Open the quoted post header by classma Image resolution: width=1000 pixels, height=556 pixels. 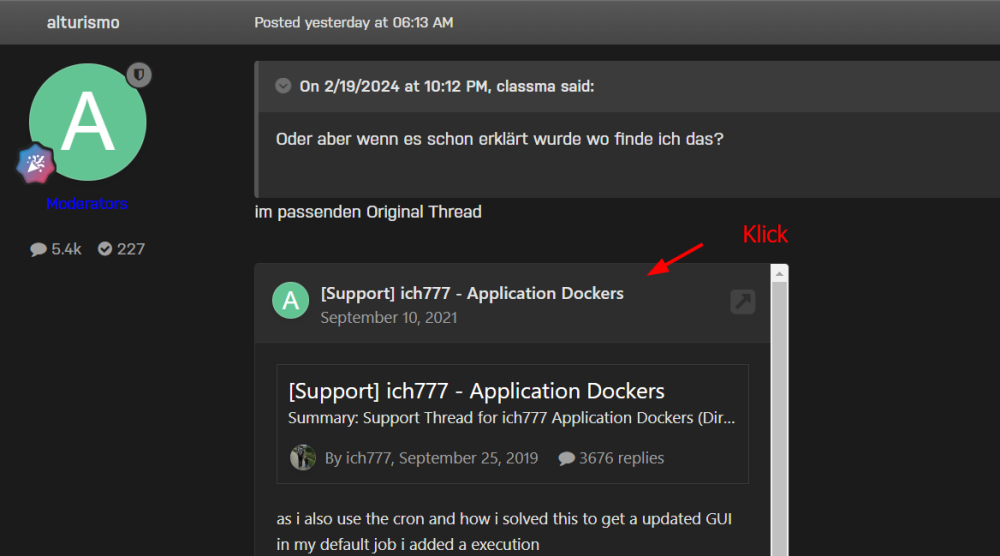click(446, 86)
